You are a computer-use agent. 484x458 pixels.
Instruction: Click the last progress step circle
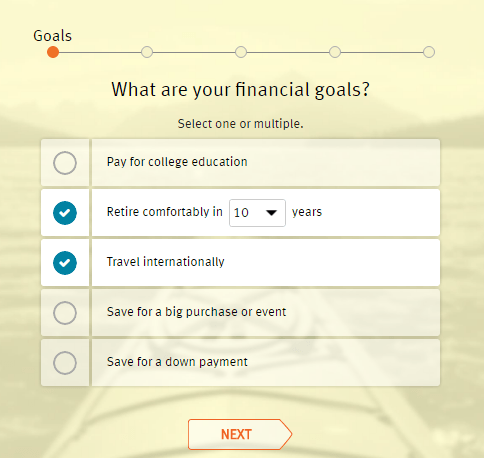[x=429, y=52]
